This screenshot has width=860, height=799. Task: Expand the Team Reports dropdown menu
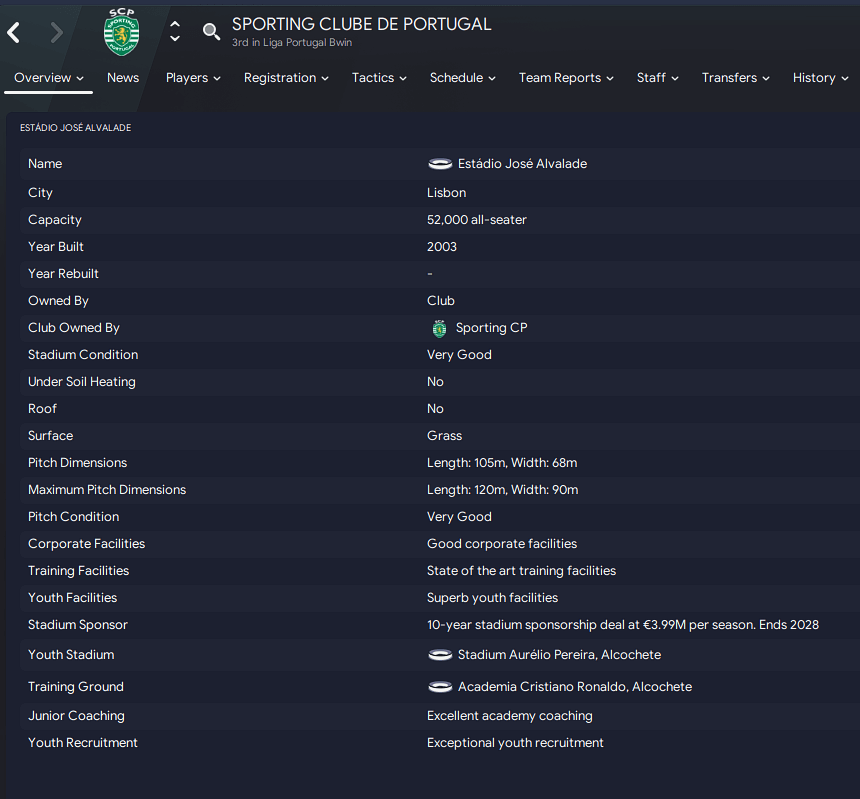(566, 78)
